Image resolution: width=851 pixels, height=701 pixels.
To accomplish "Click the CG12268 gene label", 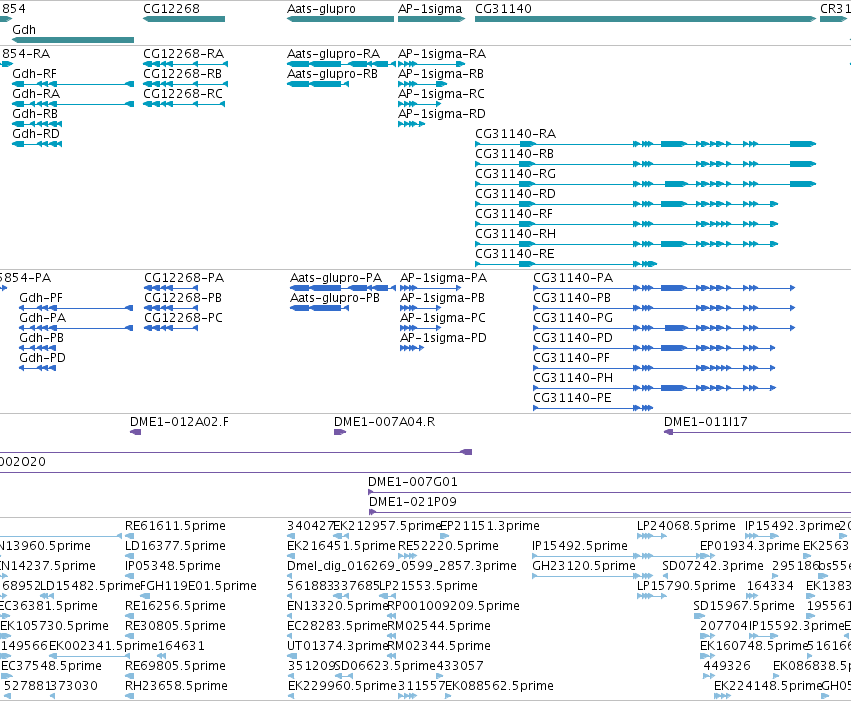I will pos(171,9).
